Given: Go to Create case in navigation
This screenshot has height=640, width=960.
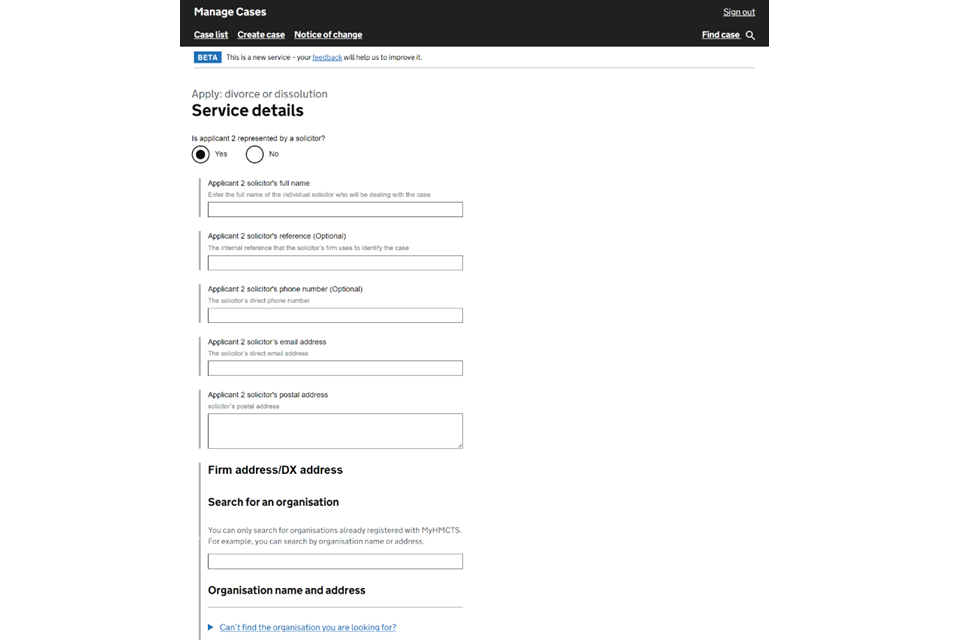Looking at the screenshot, I should (x=261, y=35).
